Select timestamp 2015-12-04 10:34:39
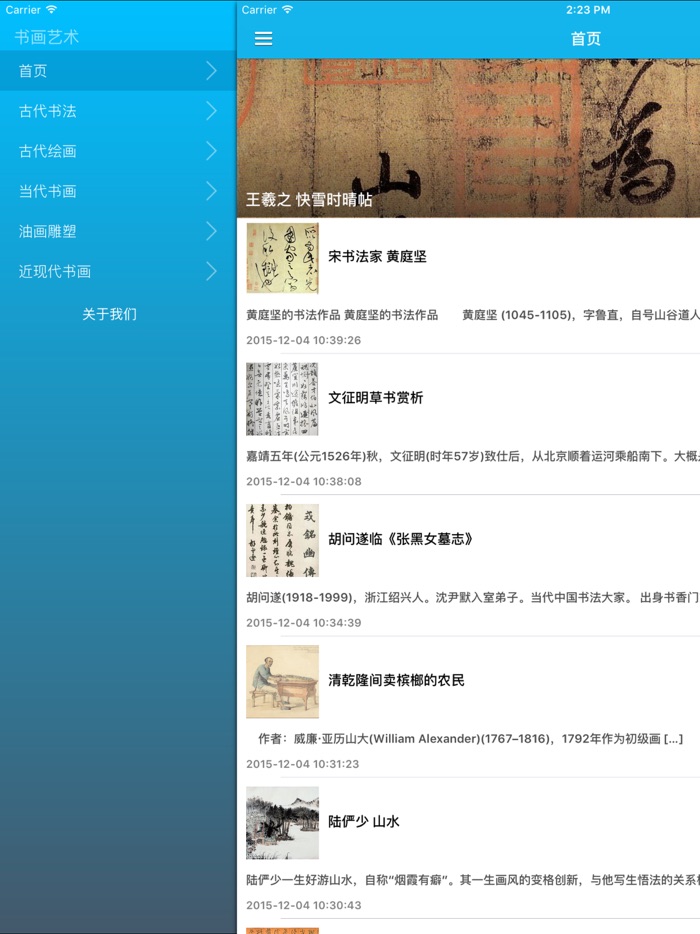Image resolution: width=700 pixels, height=934 pixels. (x=303, y=622)
